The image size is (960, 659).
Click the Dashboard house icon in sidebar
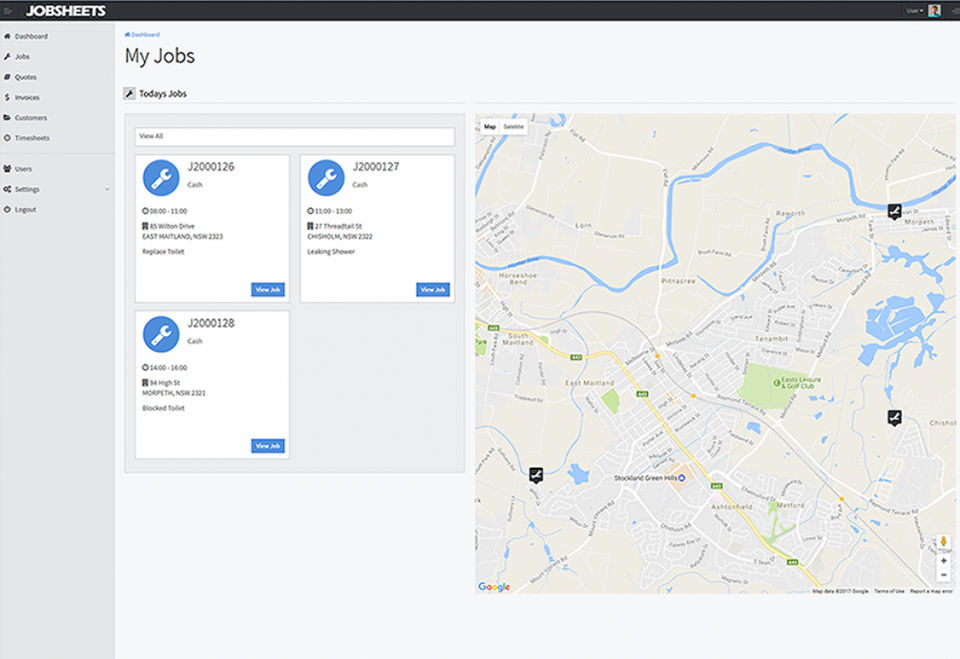[7, 36]
